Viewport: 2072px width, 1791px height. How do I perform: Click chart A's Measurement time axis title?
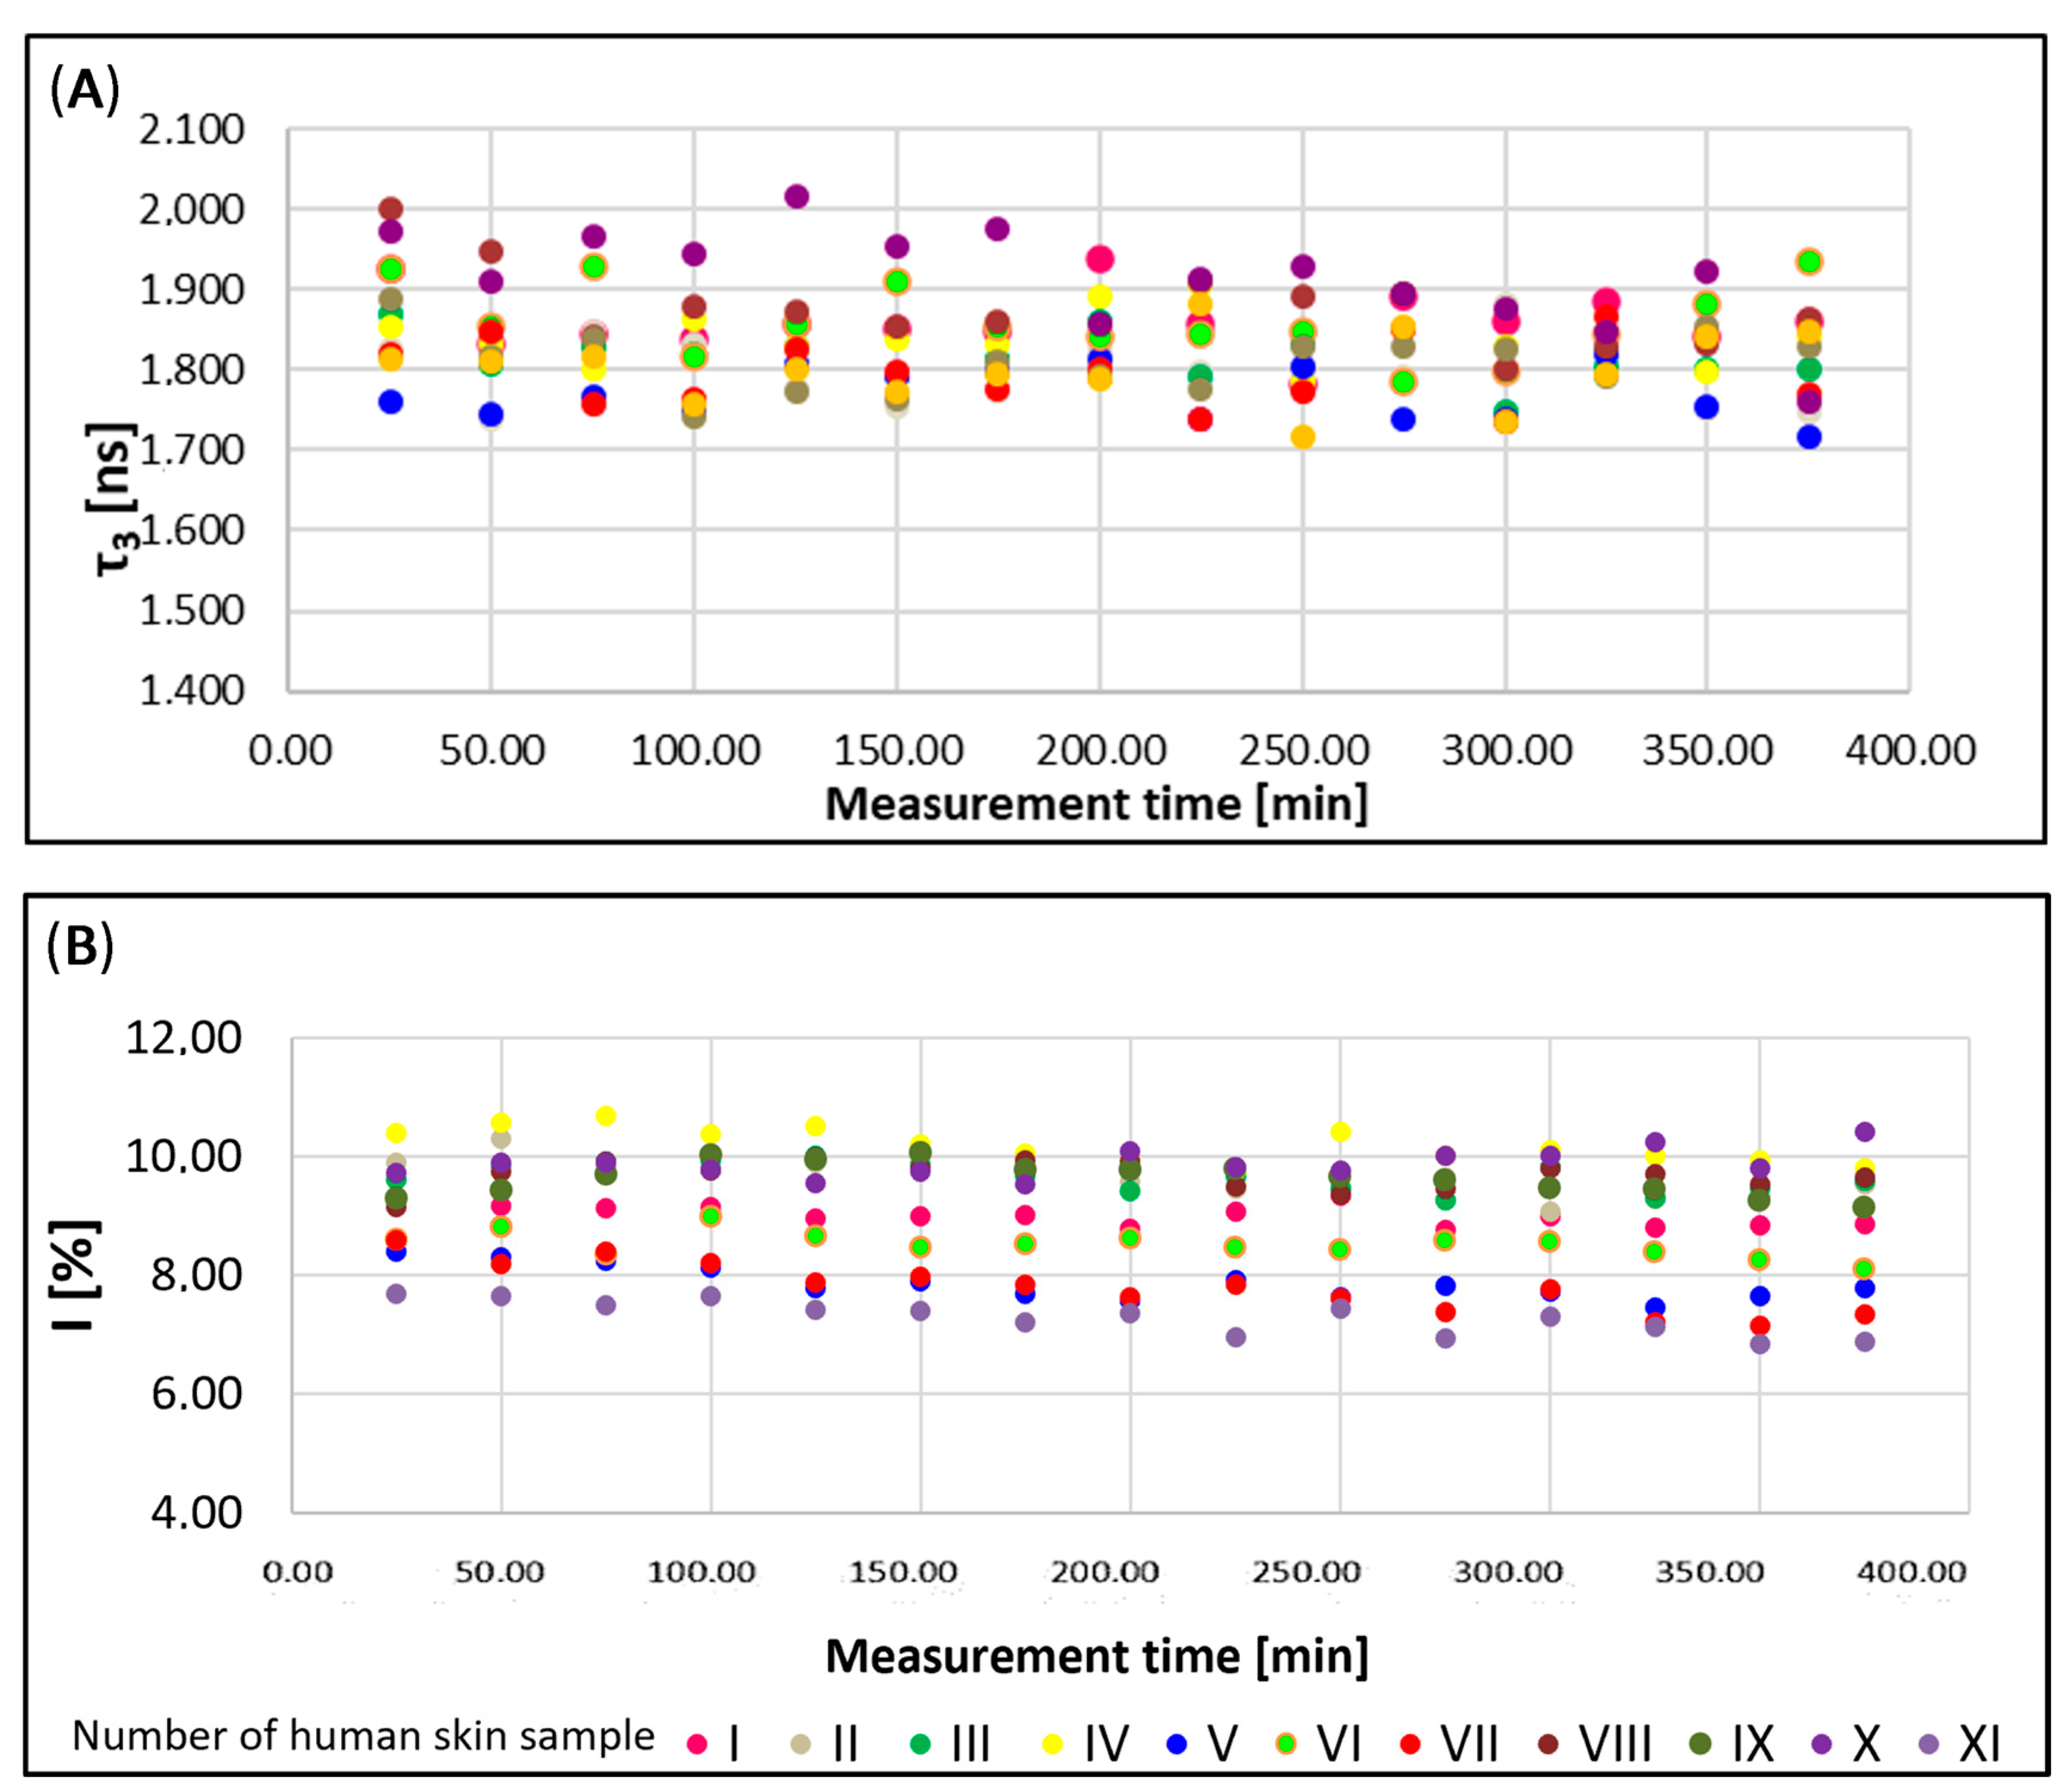pyautogui.click(x=1096, y=804)
